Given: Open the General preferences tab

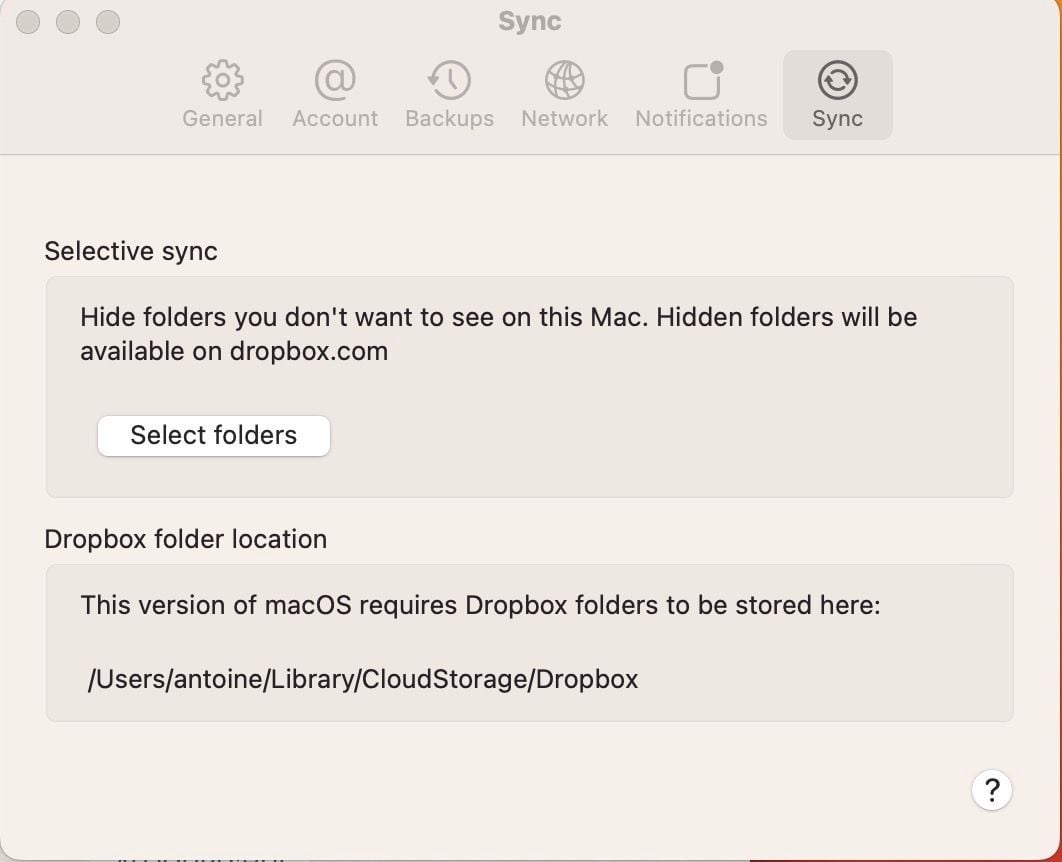Looking at the screenshot, I should [222, 95].
